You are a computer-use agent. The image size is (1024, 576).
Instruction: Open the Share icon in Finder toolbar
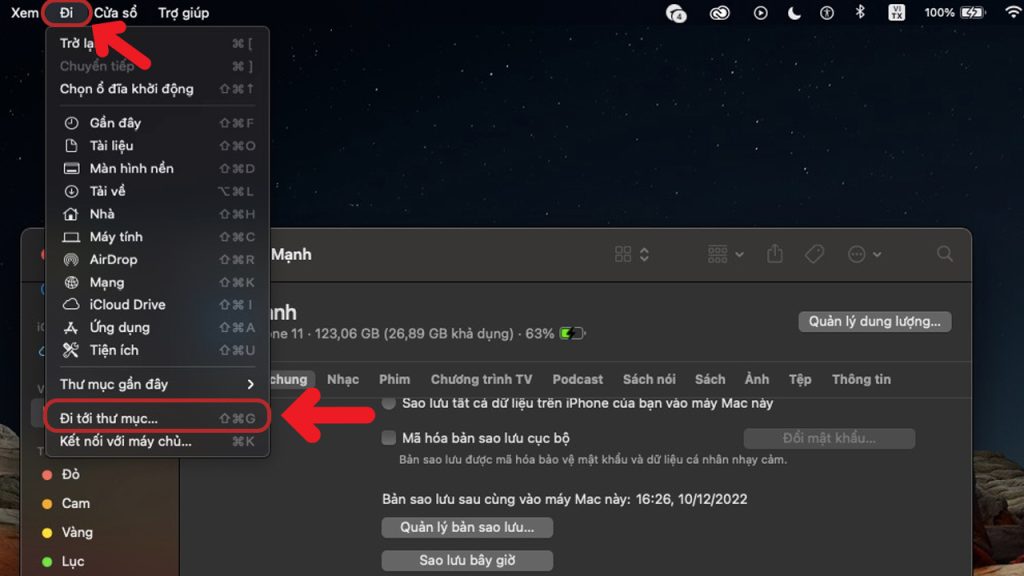[775, 255]
